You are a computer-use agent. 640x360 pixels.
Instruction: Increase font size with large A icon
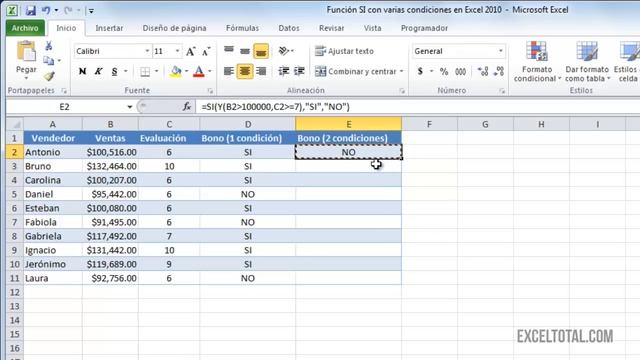pyautogui.click(x=190, y=51)
